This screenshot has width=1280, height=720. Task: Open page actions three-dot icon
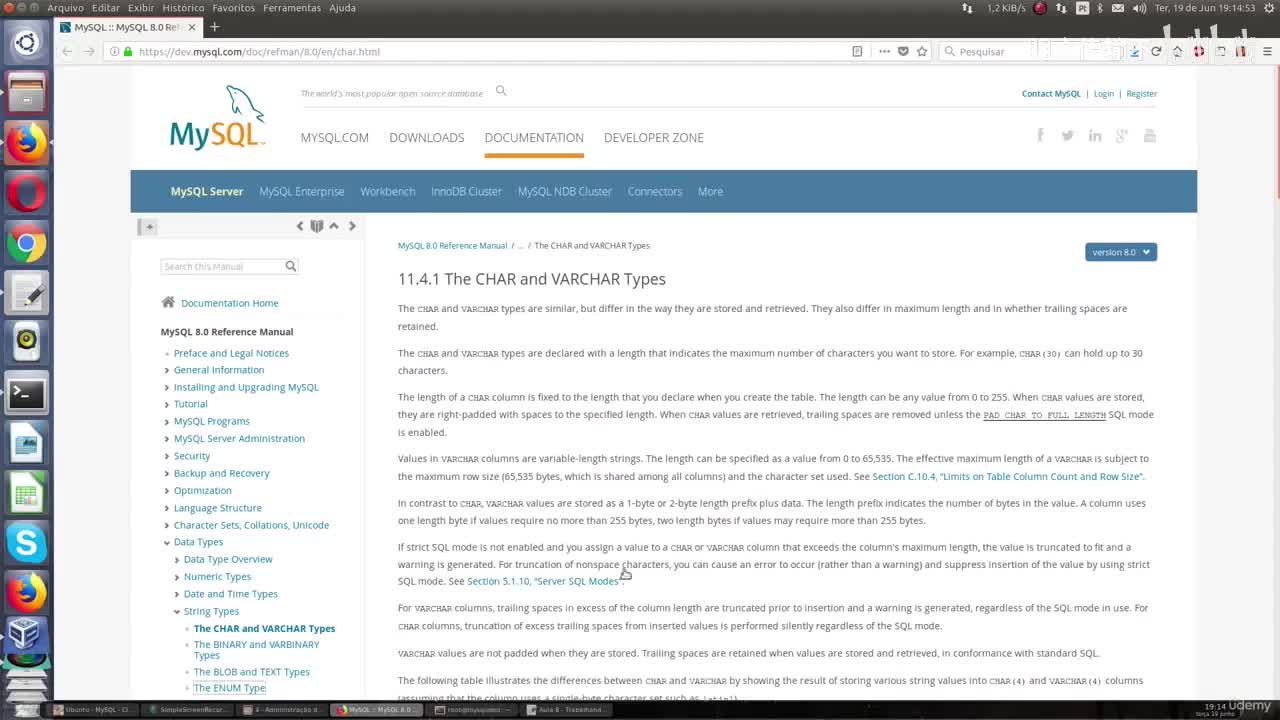[884, 51]
